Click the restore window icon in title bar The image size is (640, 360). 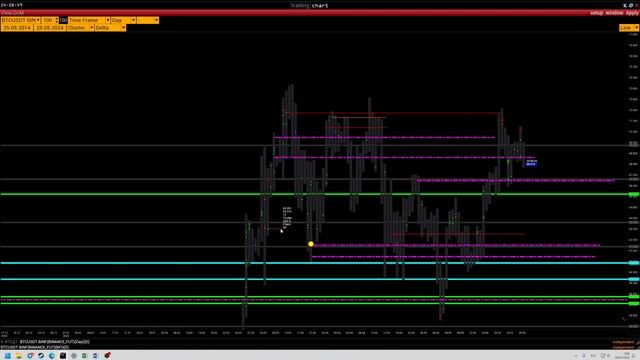click(x=631, y=5)
